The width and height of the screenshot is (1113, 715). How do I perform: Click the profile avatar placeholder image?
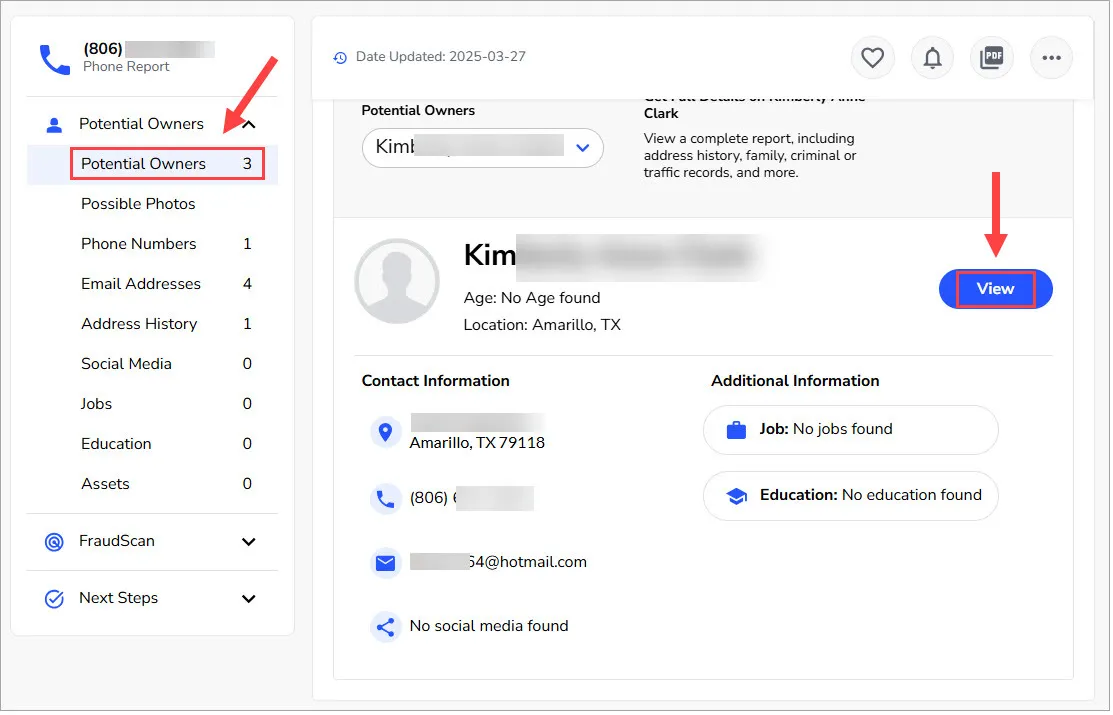click(397, 281)
